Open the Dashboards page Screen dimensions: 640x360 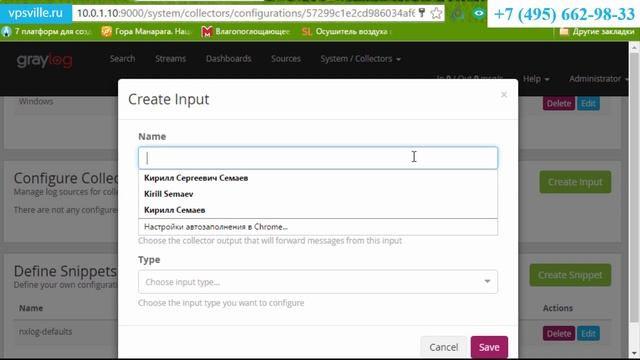(x=229, y=59)
